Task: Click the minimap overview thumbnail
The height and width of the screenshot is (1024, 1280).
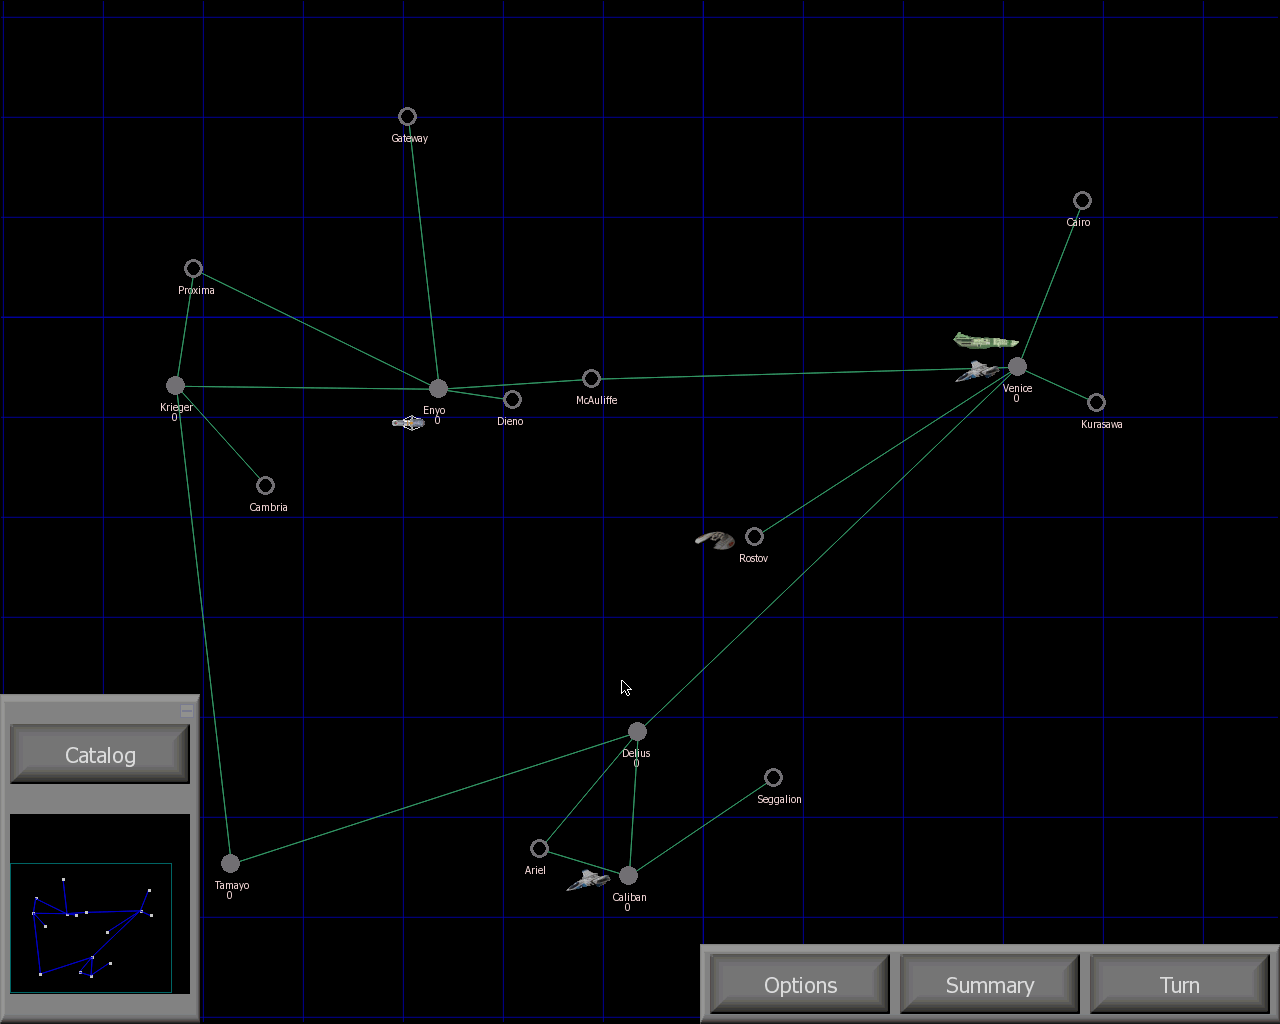Action: tap(91, 927)
